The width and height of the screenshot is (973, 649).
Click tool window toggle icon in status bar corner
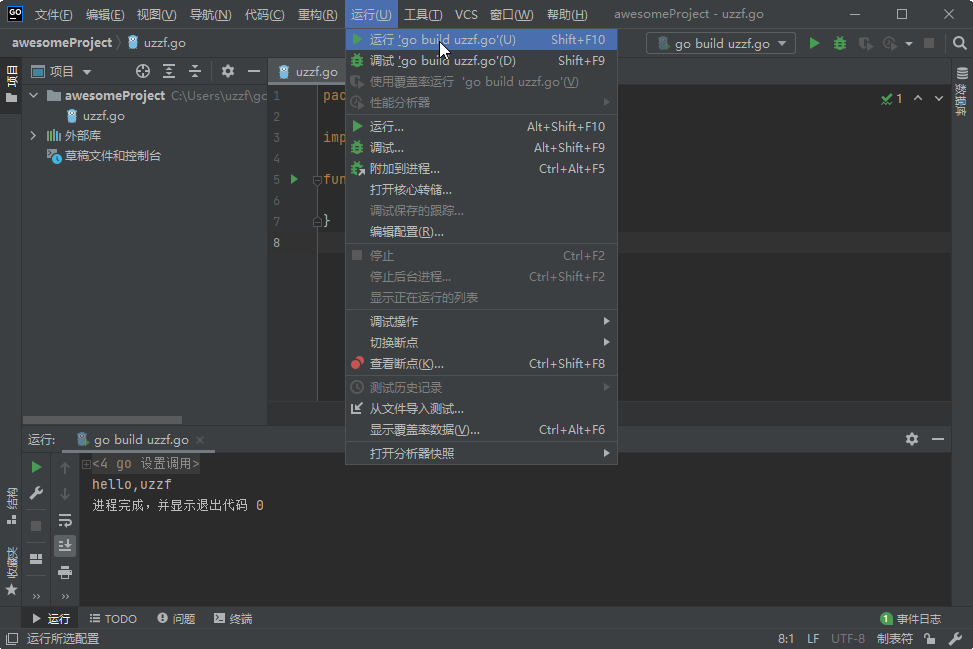[x=11, y=638]
